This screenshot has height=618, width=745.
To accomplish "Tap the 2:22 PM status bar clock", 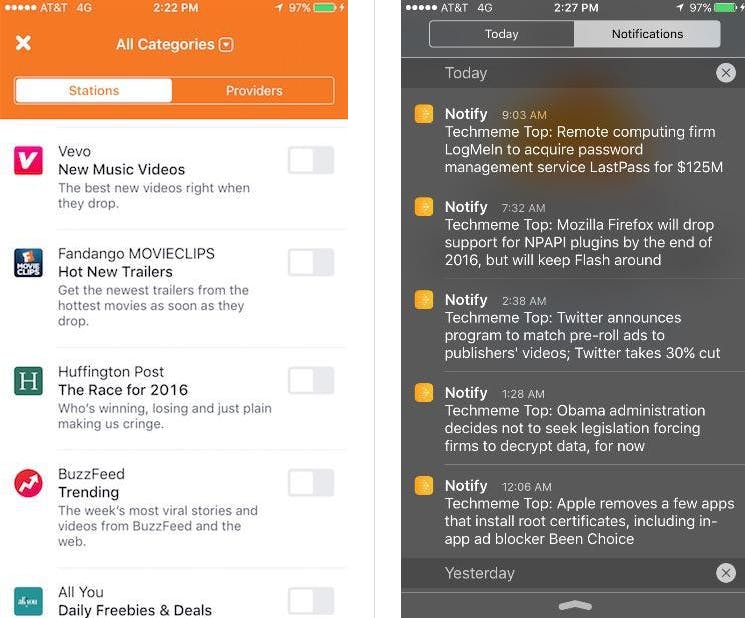I will 175,8.
